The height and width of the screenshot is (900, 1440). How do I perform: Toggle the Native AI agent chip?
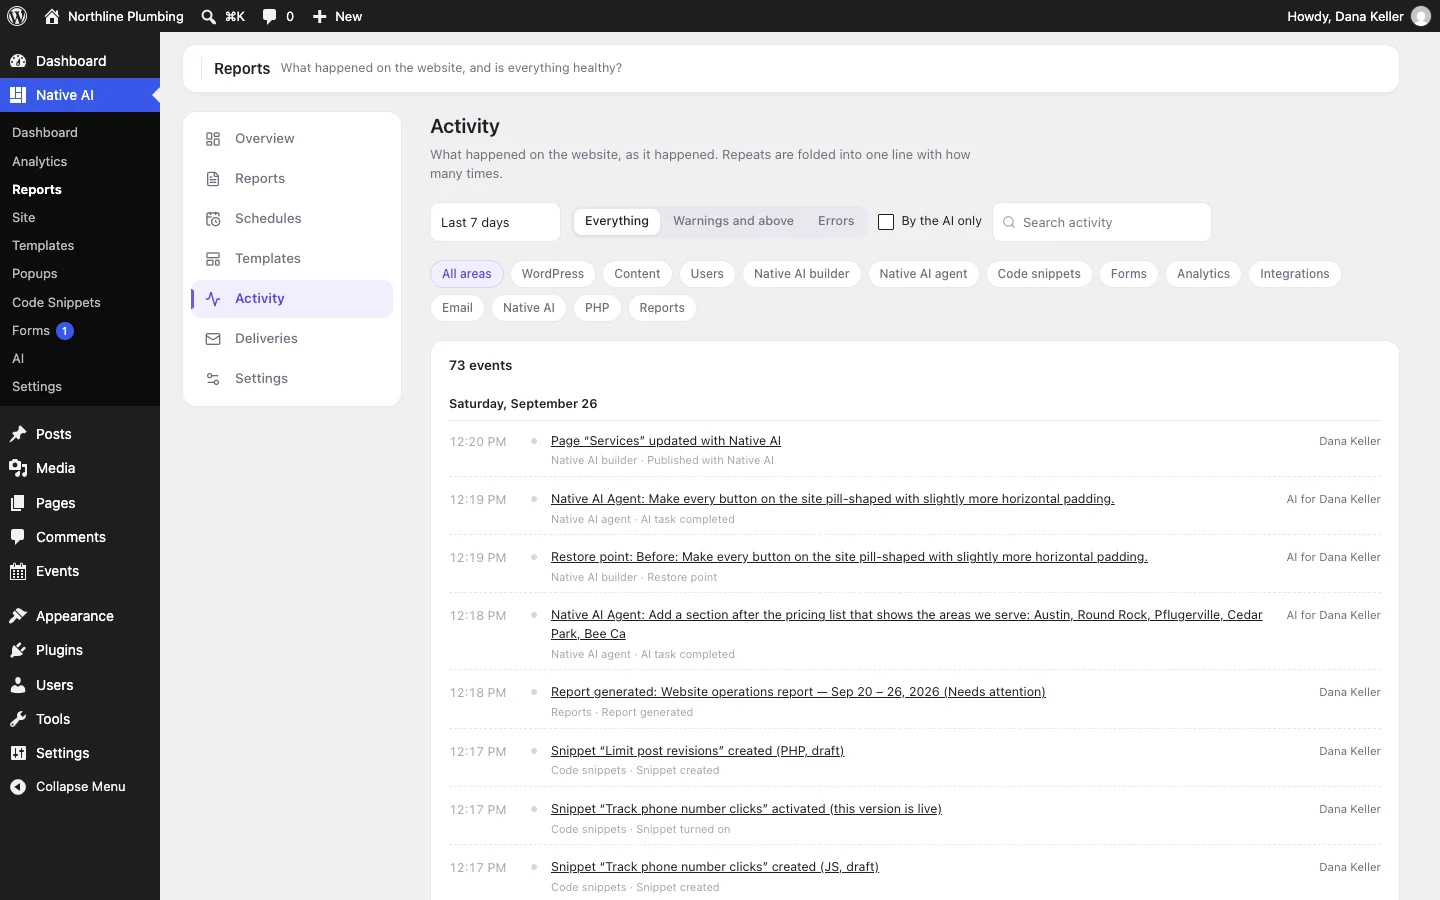point(923,274)
